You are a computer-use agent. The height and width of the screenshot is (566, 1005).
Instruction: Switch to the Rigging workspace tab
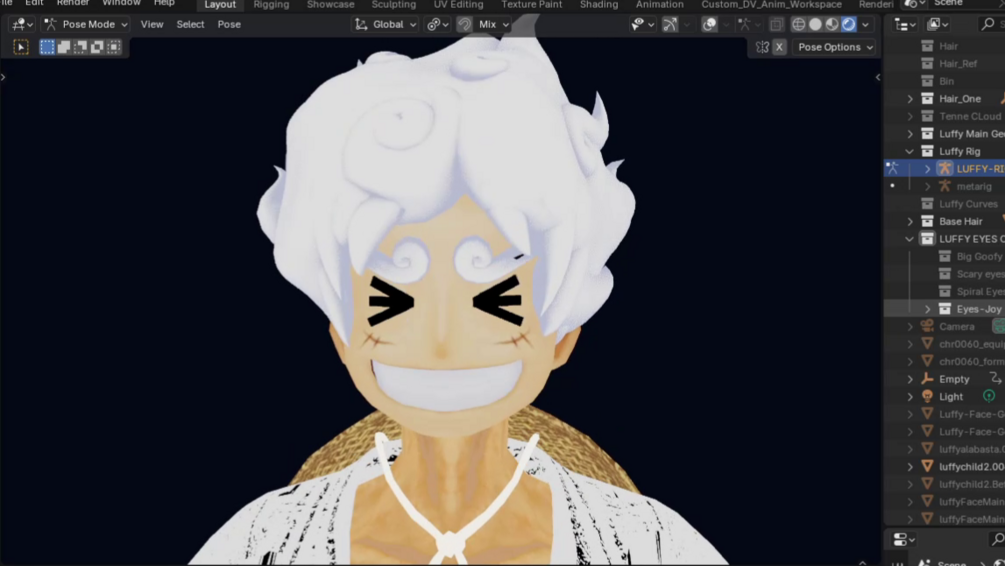tap(271, 4)
